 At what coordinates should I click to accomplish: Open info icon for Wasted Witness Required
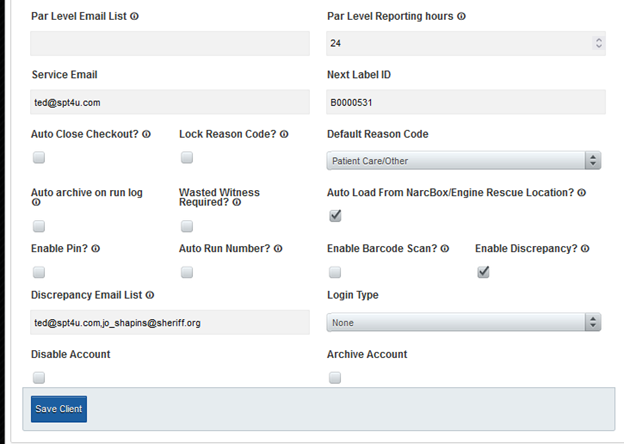[237, 203]
